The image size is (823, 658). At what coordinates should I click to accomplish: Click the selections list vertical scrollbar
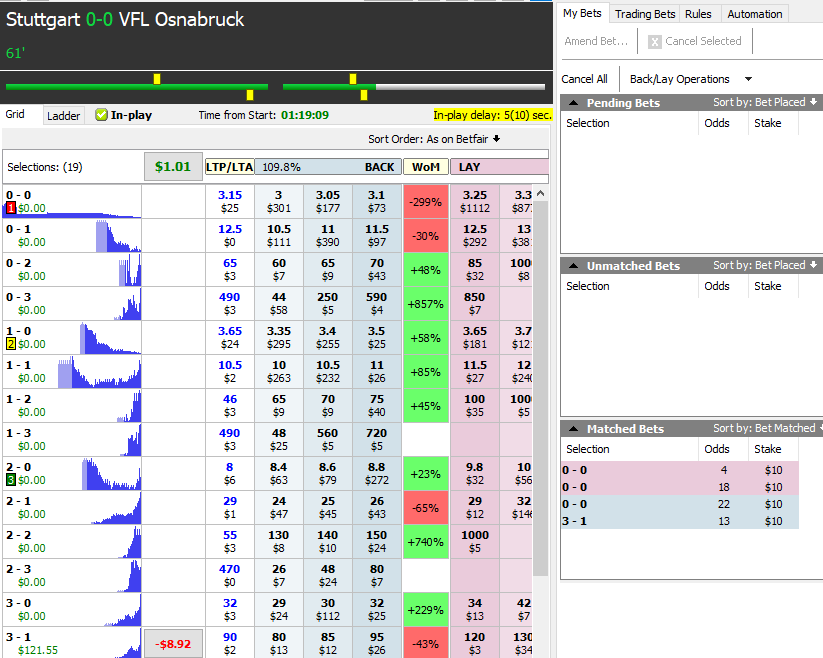[541, 388]
